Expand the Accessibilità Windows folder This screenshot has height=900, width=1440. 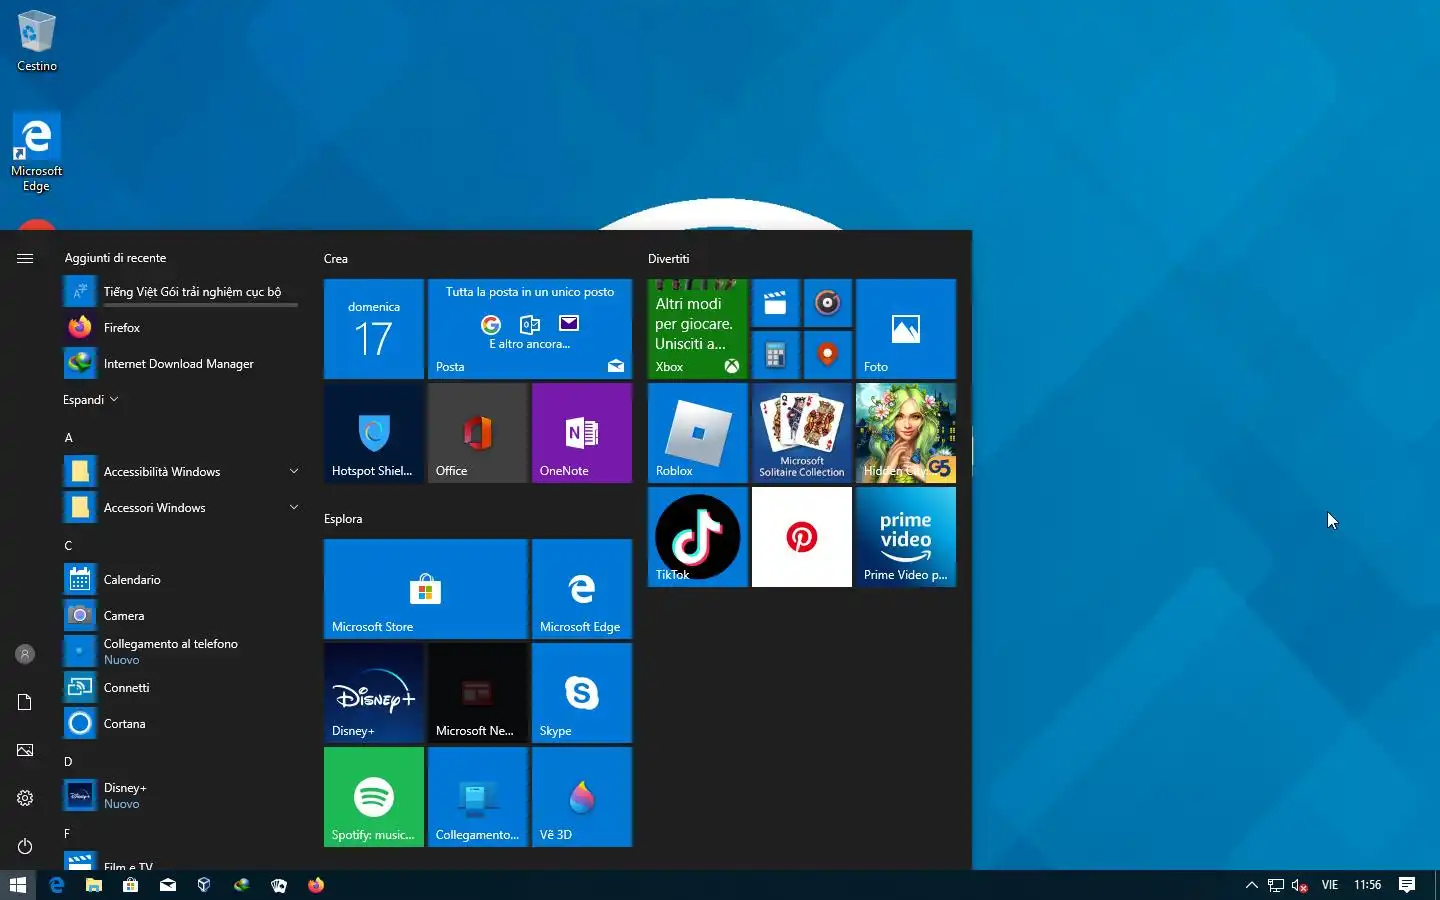(x=180, y=472)
